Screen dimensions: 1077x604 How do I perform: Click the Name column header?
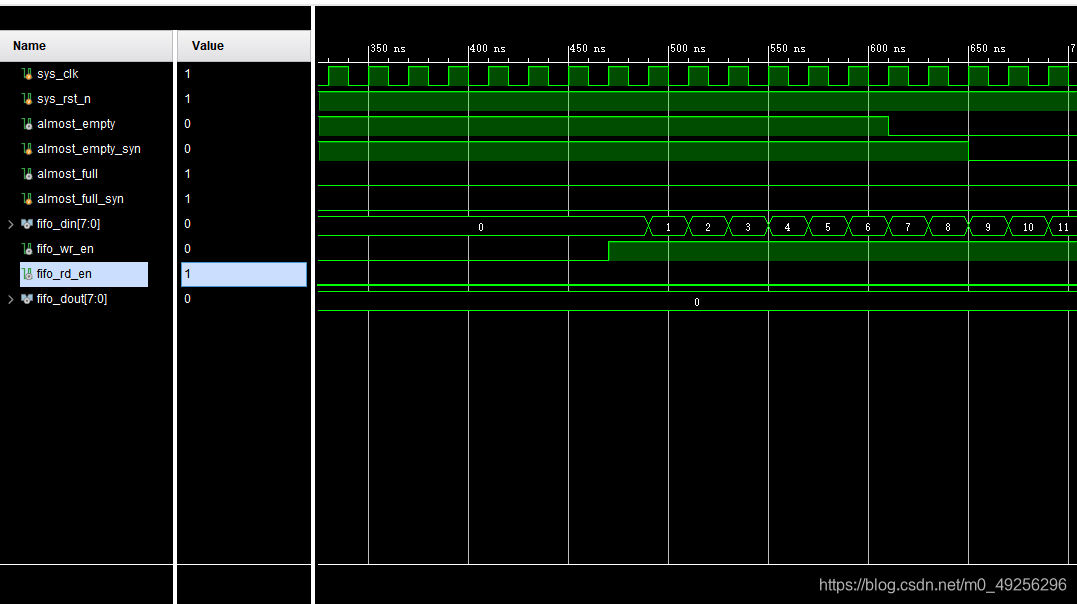(x=87, y=46)
